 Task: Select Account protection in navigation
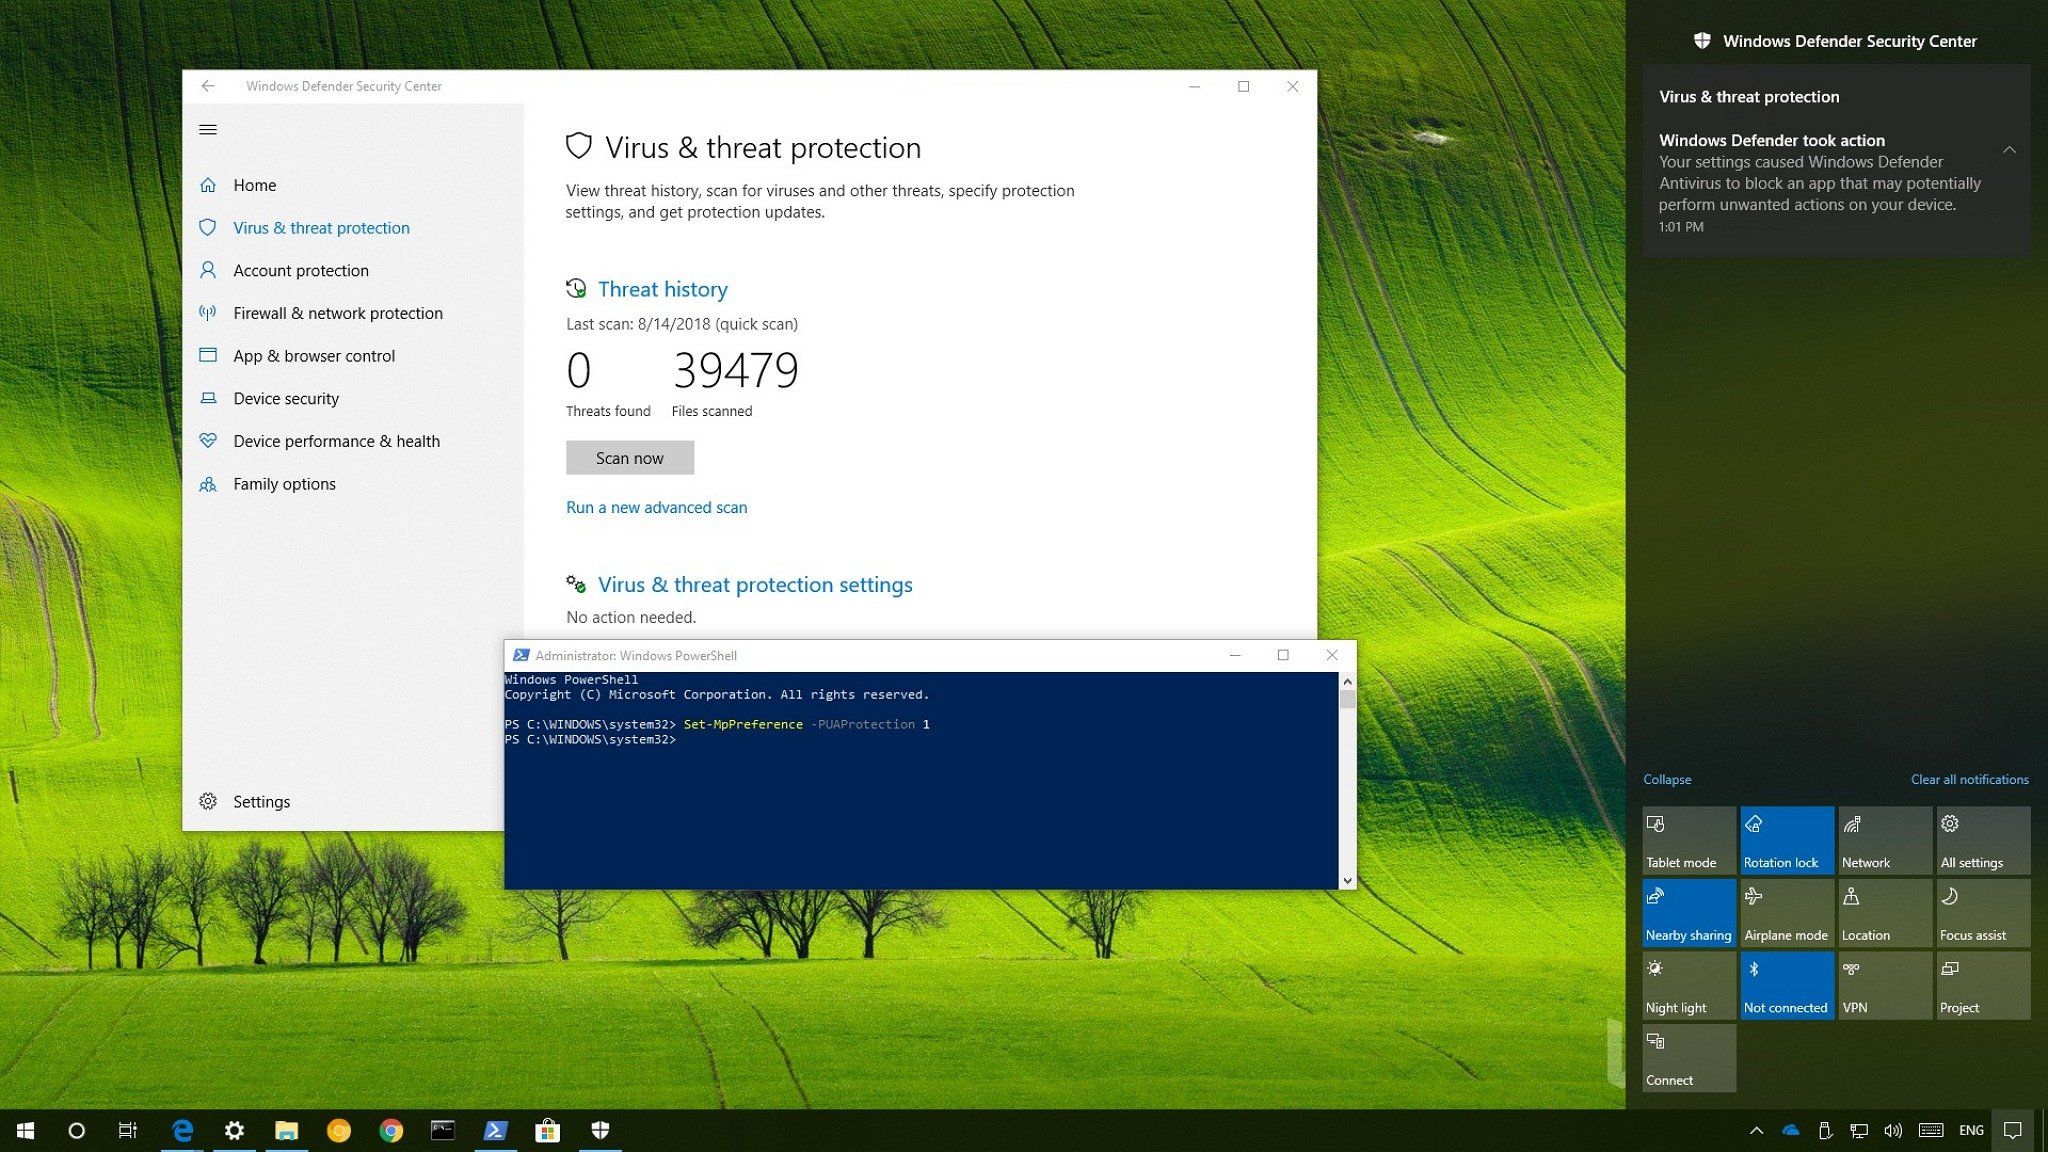pos(300,270)
